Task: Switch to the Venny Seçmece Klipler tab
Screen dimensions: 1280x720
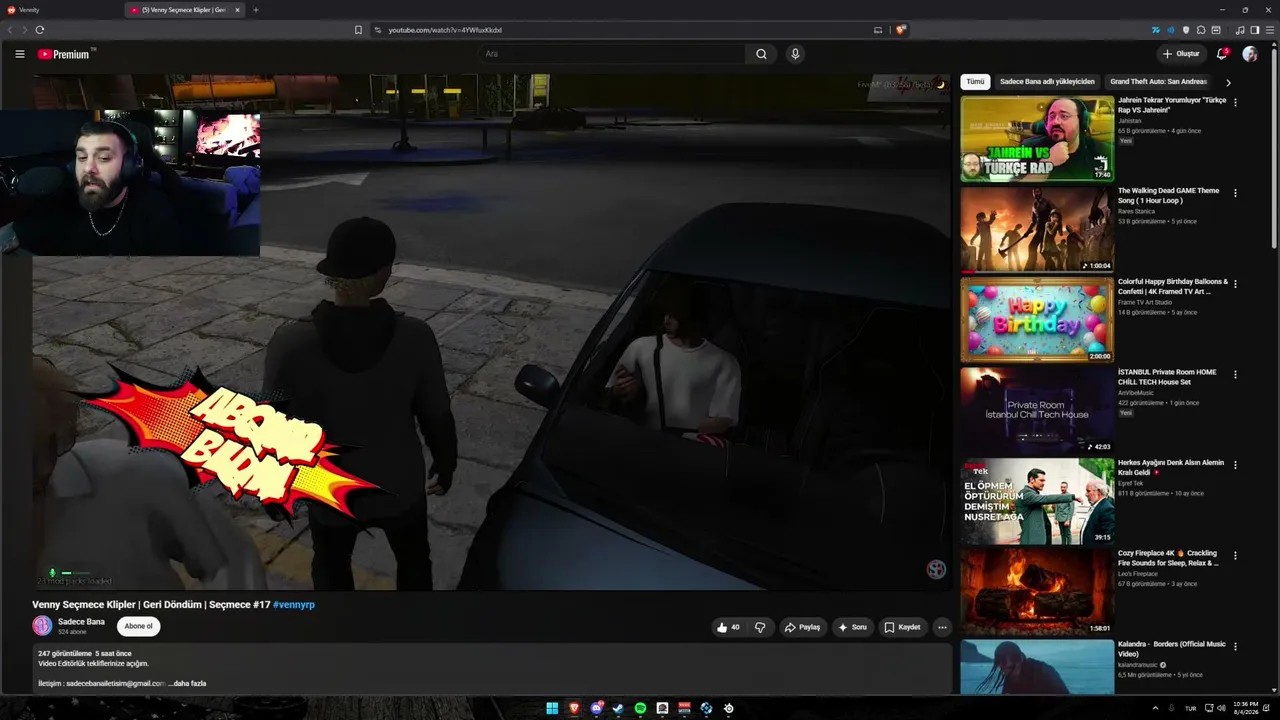Action: point(180,10)
